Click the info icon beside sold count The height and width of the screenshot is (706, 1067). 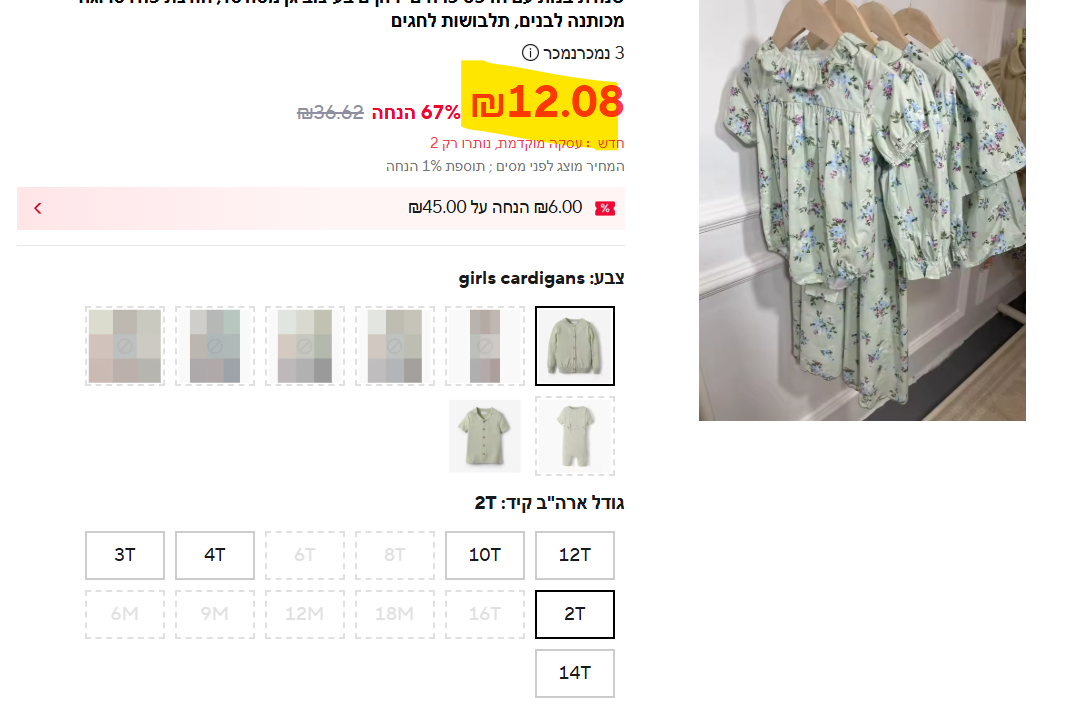tap(530, 52)
